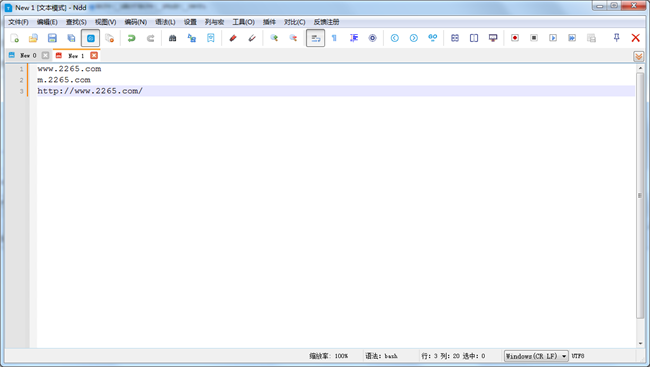The width and height of the screenshot is (650, 367).
Task: Open the split view columns icon
Action: (474, 38)
